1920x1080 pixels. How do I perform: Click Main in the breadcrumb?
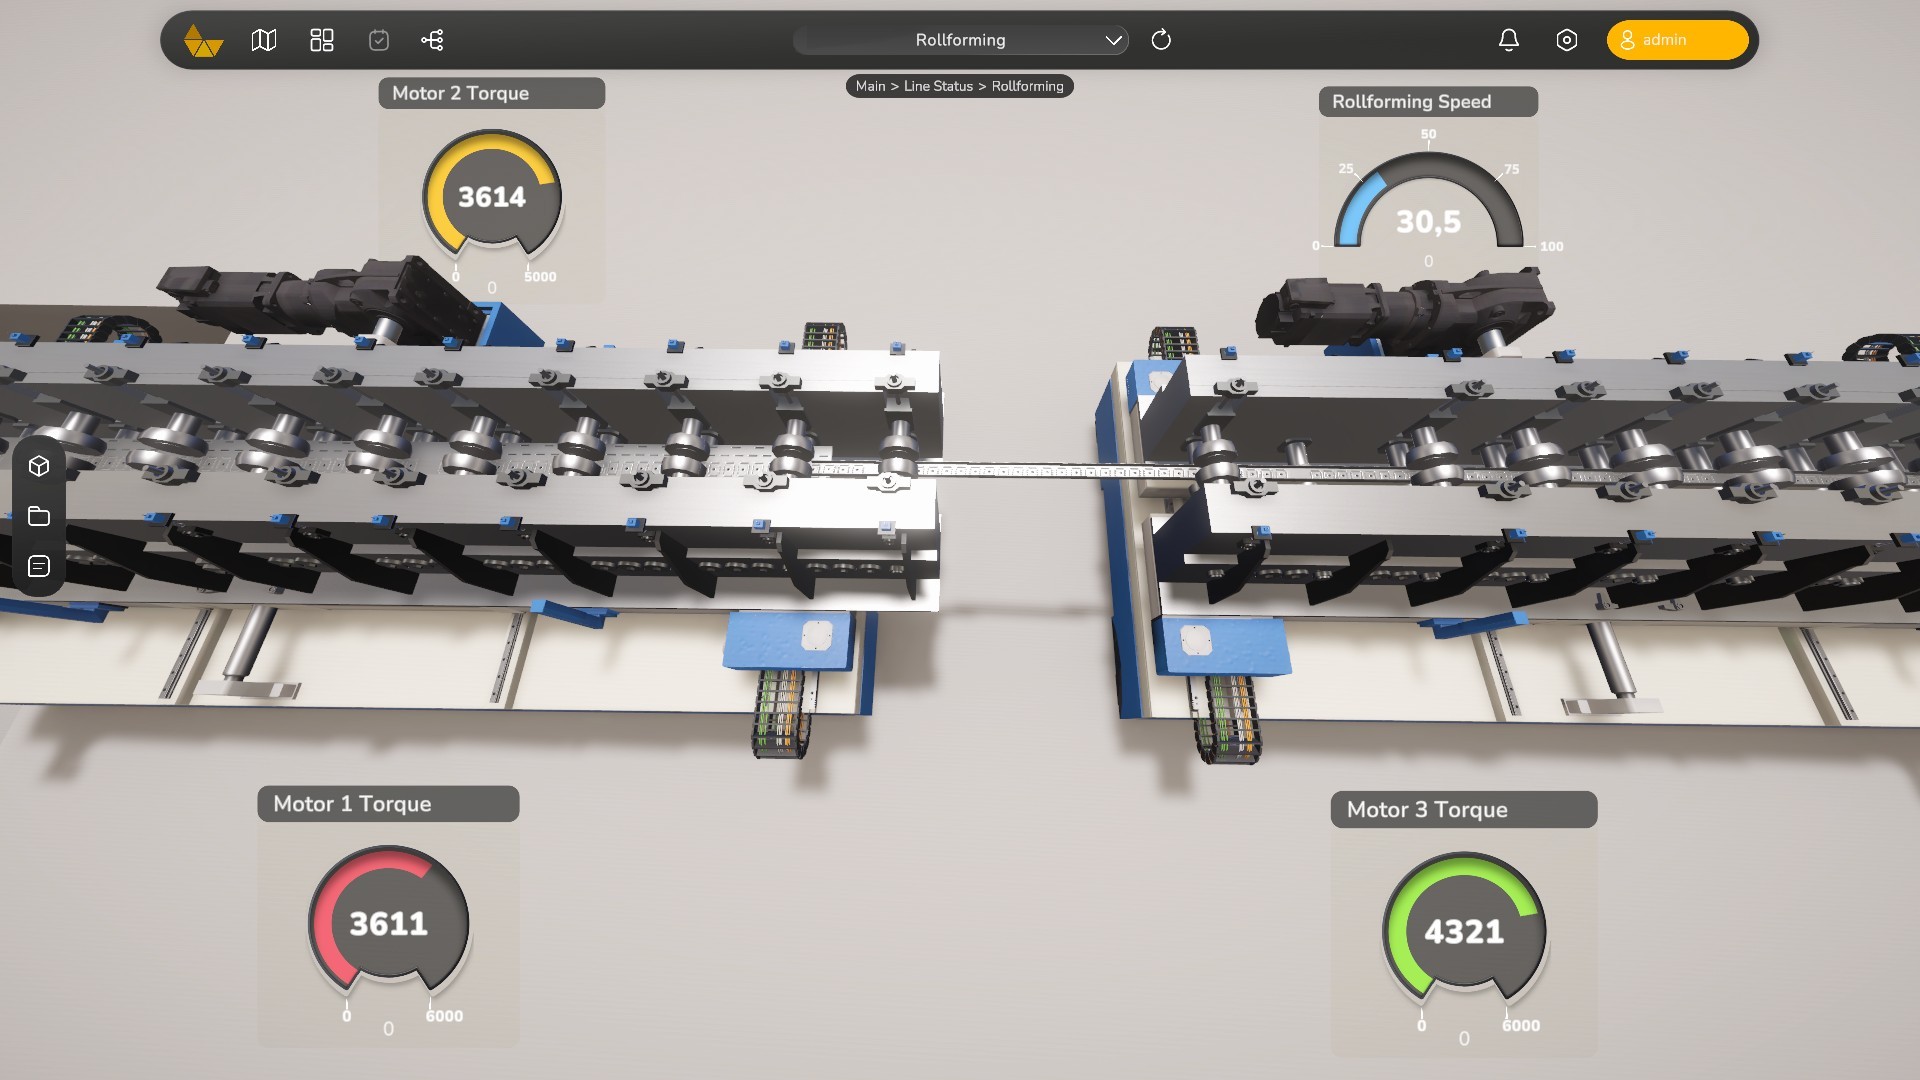[870, 86]
